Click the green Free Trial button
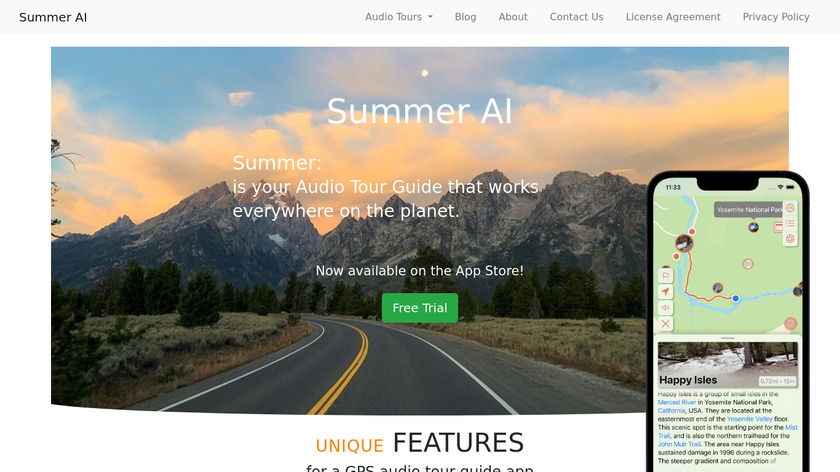Screen dimensions: 840x472 (x=419, y=308)
